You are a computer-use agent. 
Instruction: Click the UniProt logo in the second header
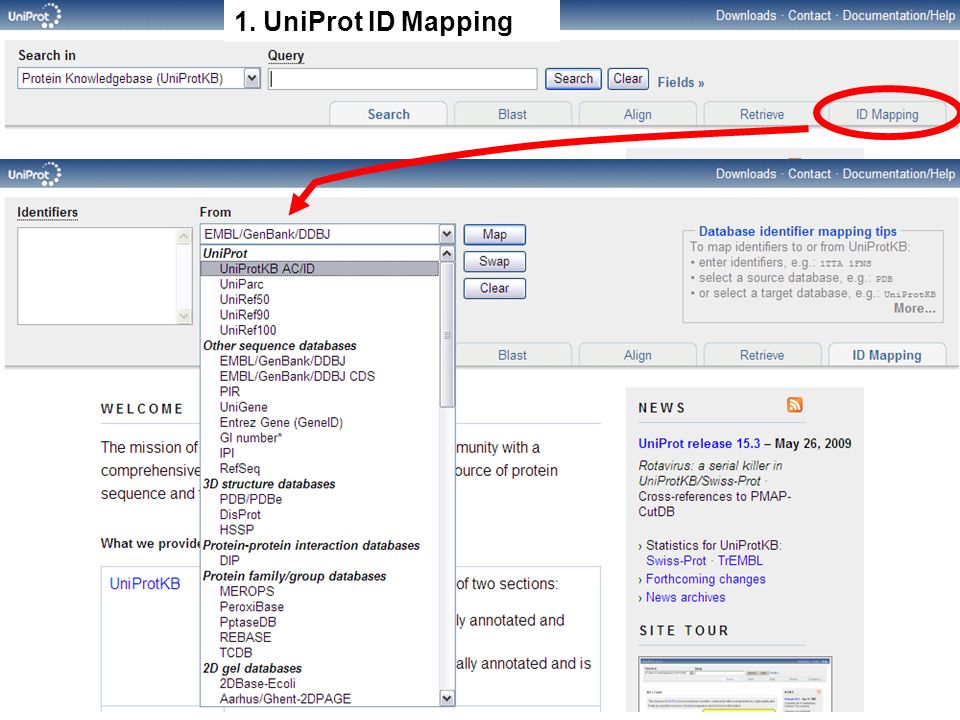point(34,174)
